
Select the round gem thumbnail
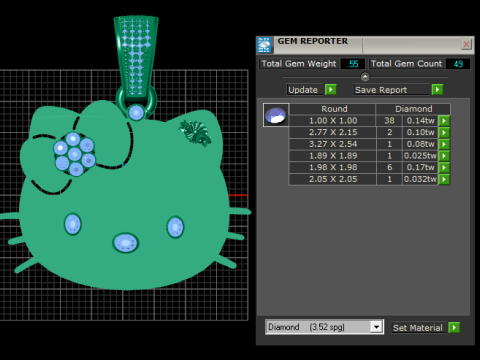[x=276, y=115]
